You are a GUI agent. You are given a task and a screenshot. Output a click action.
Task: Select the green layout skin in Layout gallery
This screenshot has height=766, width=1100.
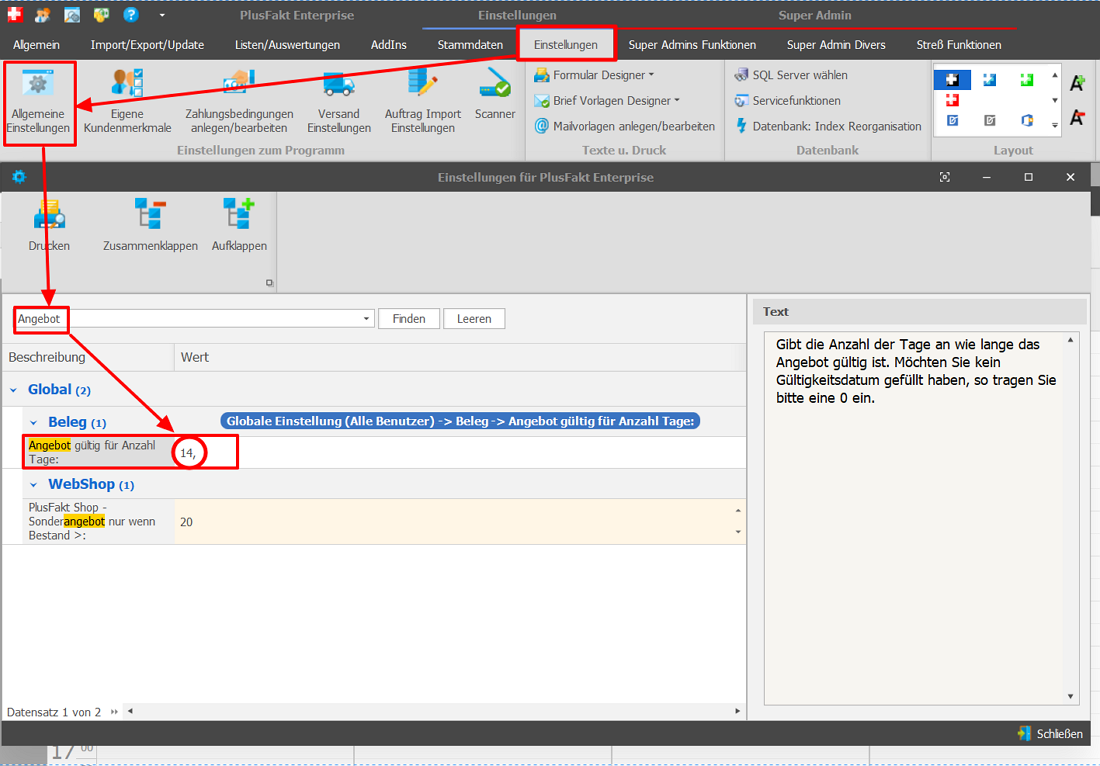[x=1027, y=79]
